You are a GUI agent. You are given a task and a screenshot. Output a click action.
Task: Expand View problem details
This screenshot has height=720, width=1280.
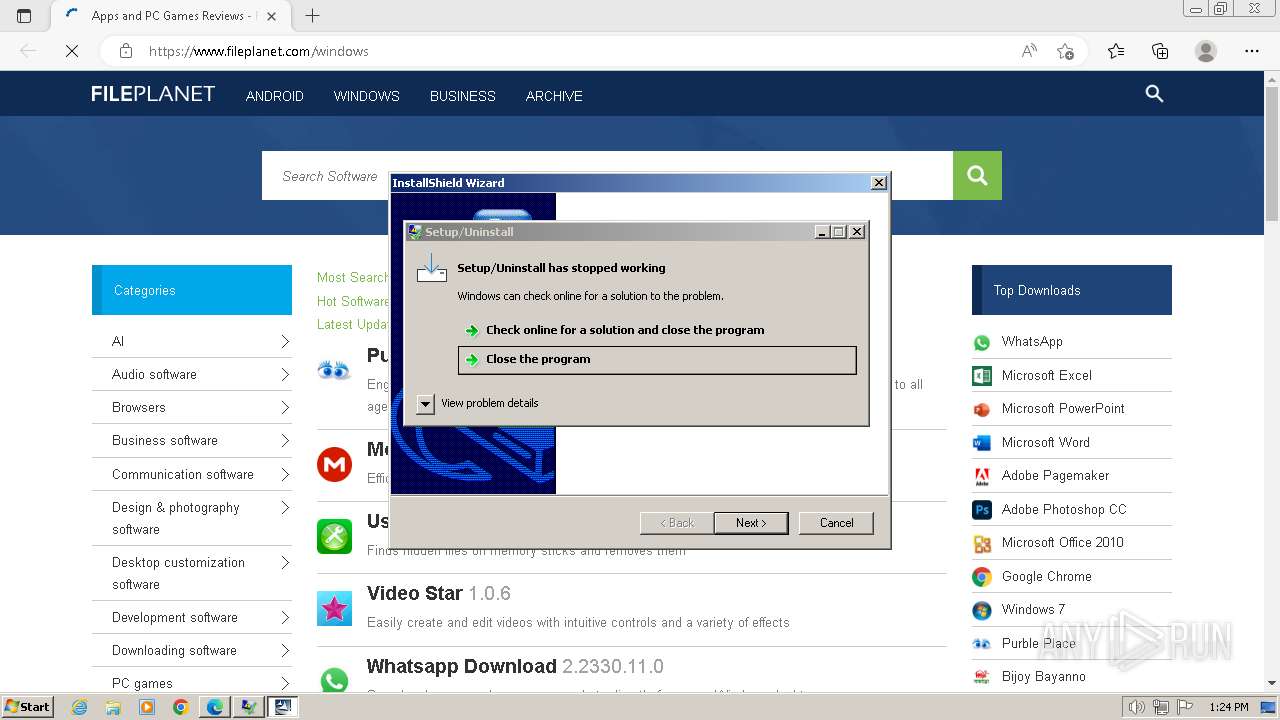425,404
